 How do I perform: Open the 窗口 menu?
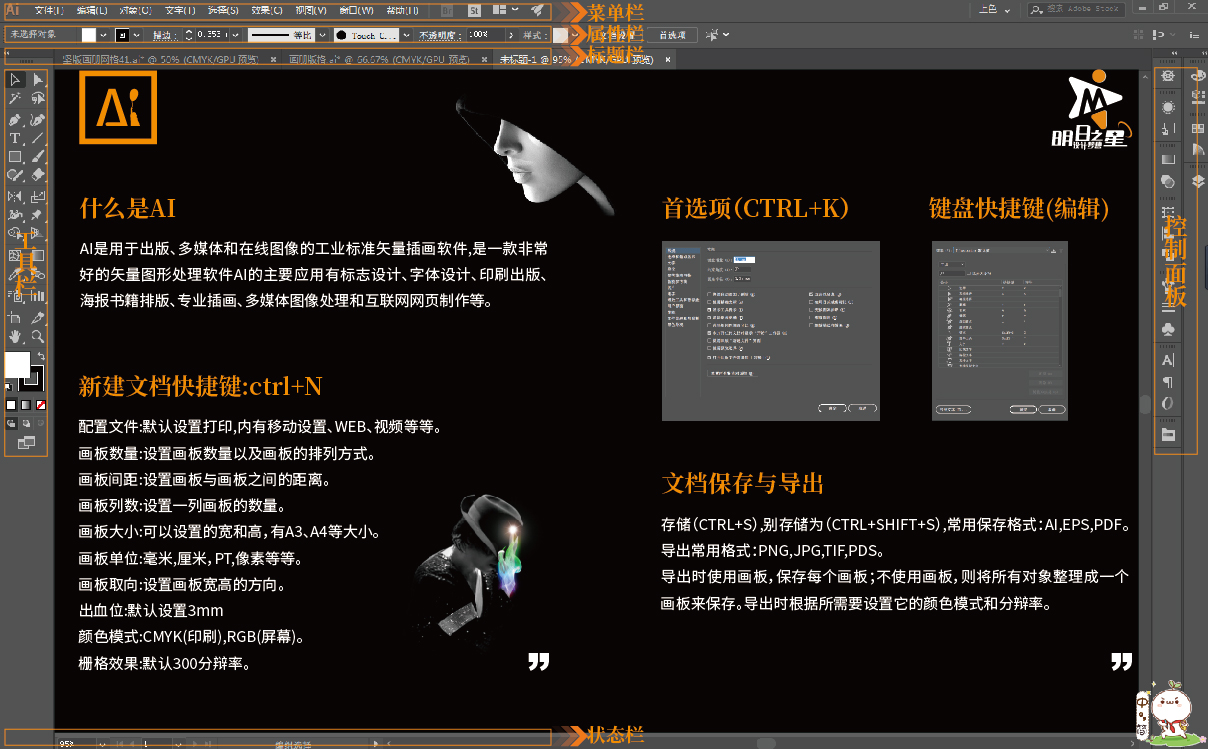coord(355,10)
